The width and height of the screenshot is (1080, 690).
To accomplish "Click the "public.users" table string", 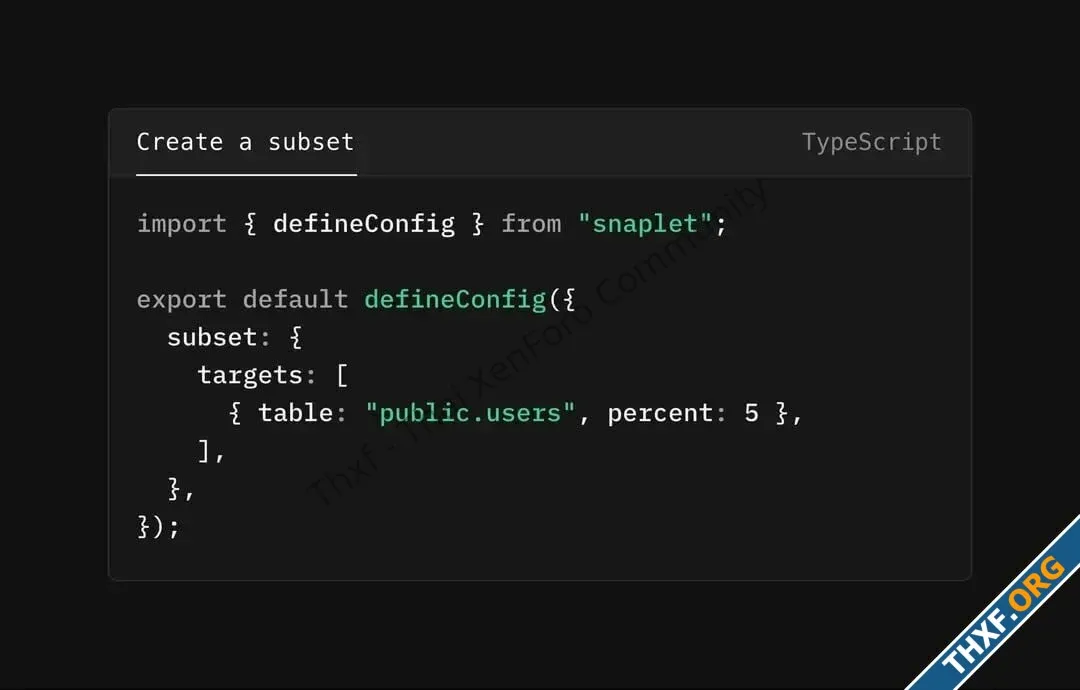I will (470, 413).
